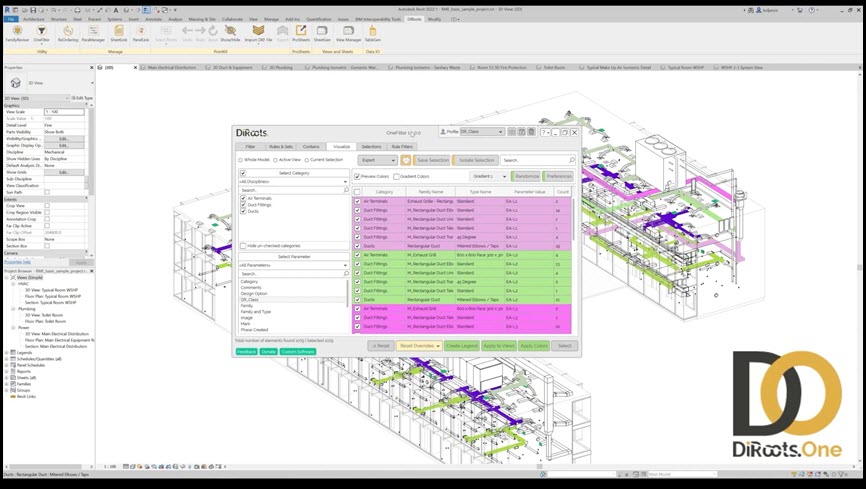Click the Isolate Selection button
866x489 pixels.
tap(476, 160)
